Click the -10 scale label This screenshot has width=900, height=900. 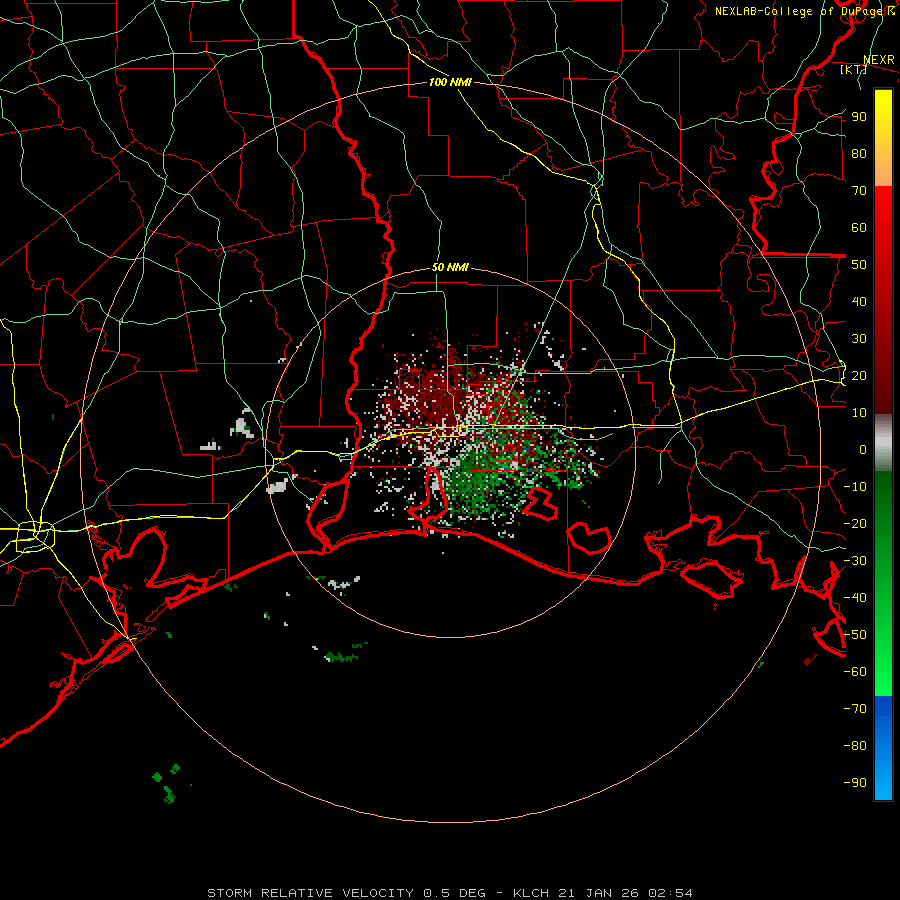[855, 487]
